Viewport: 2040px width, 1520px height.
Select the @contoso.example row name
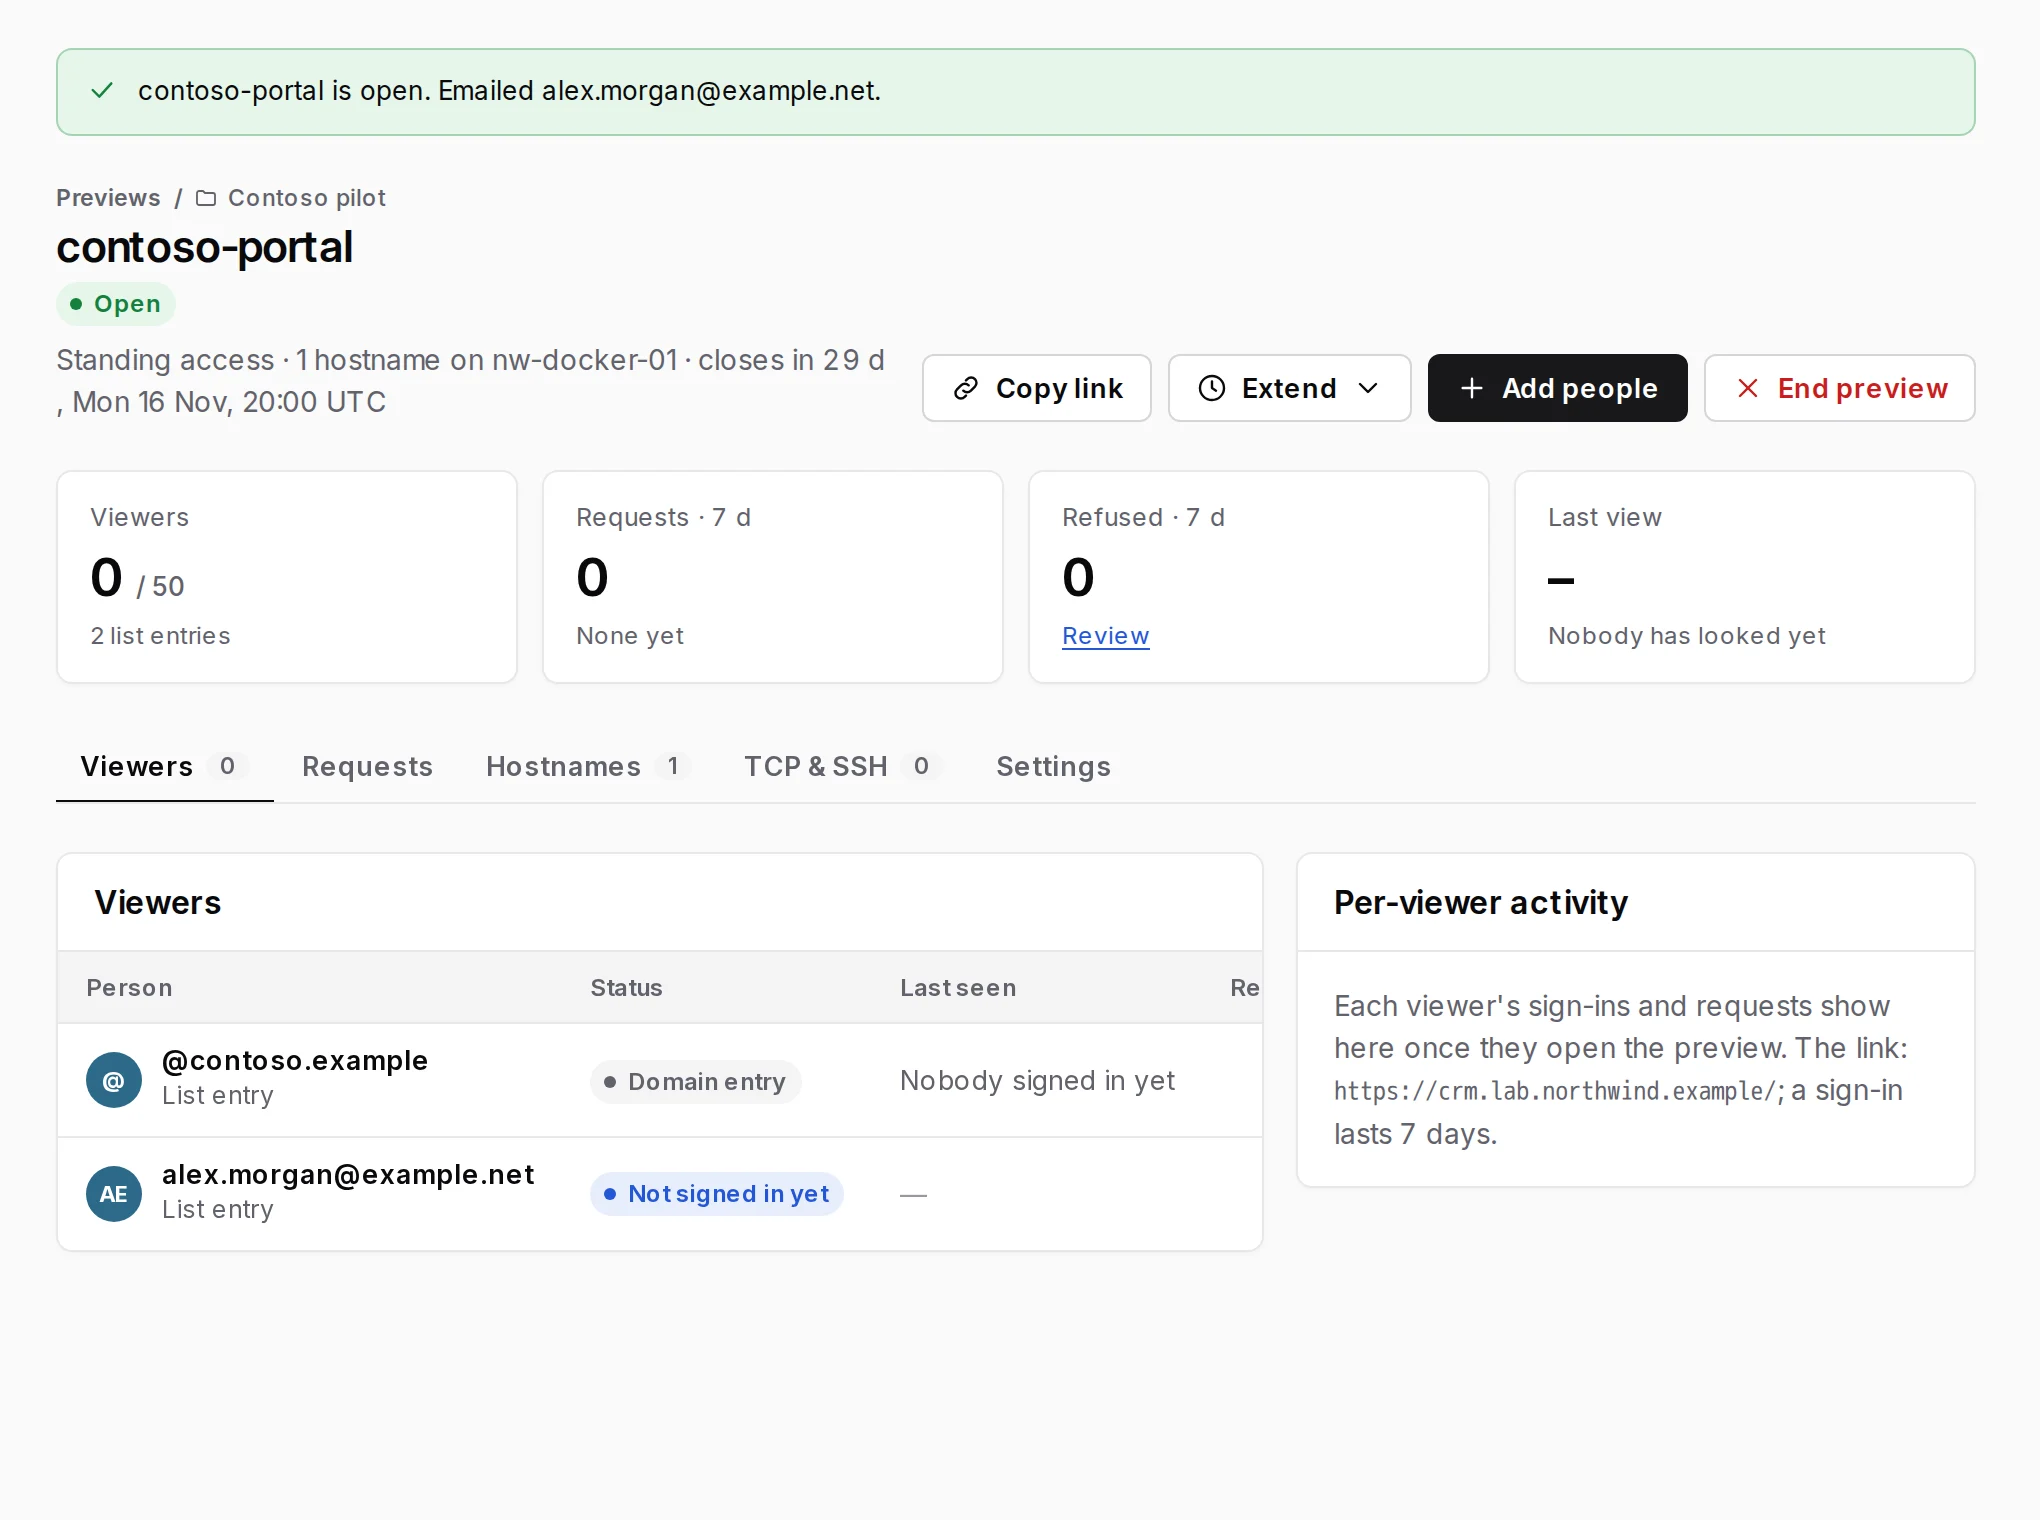click(295, 1060)
